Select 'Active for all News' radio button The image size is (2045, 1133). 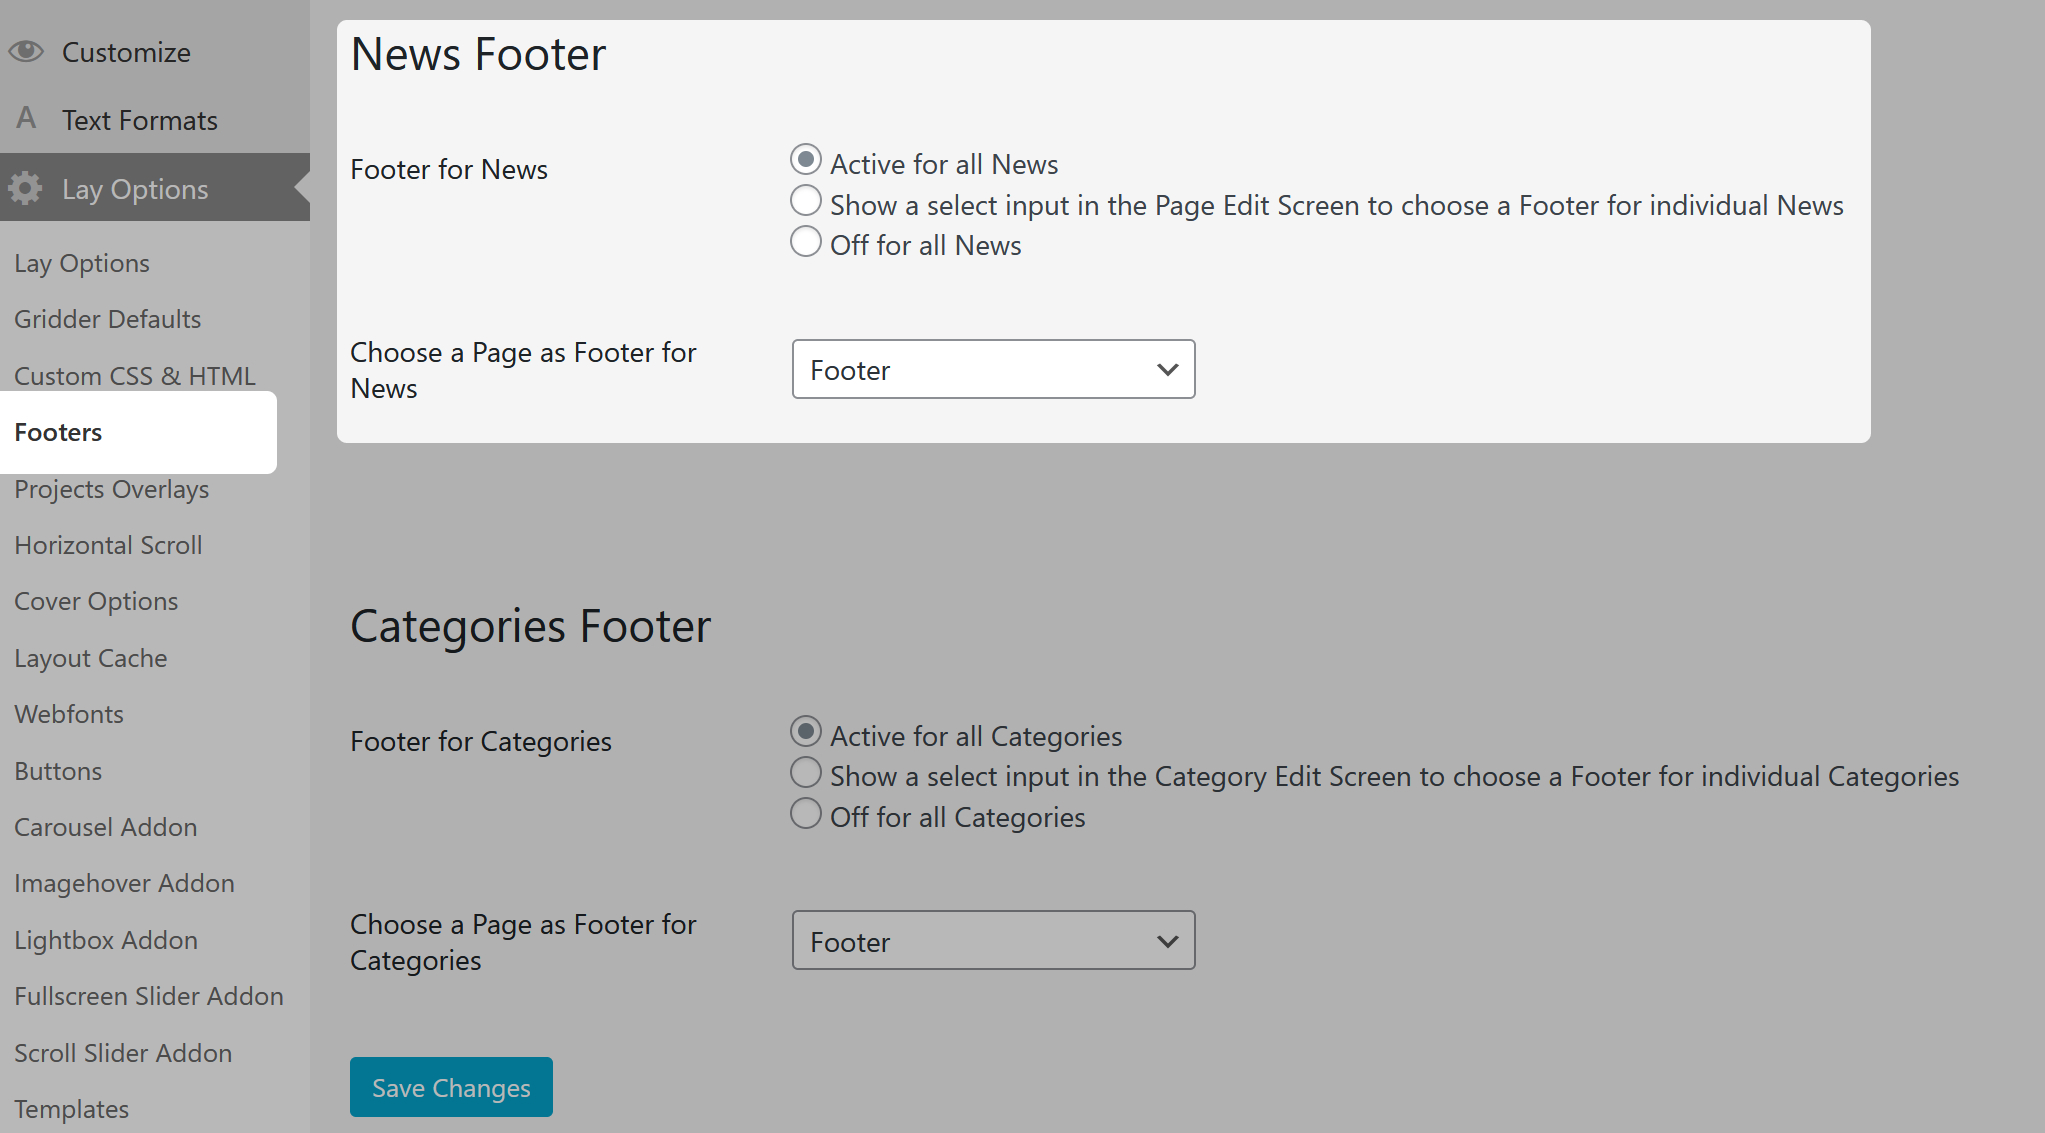point(805,160)
